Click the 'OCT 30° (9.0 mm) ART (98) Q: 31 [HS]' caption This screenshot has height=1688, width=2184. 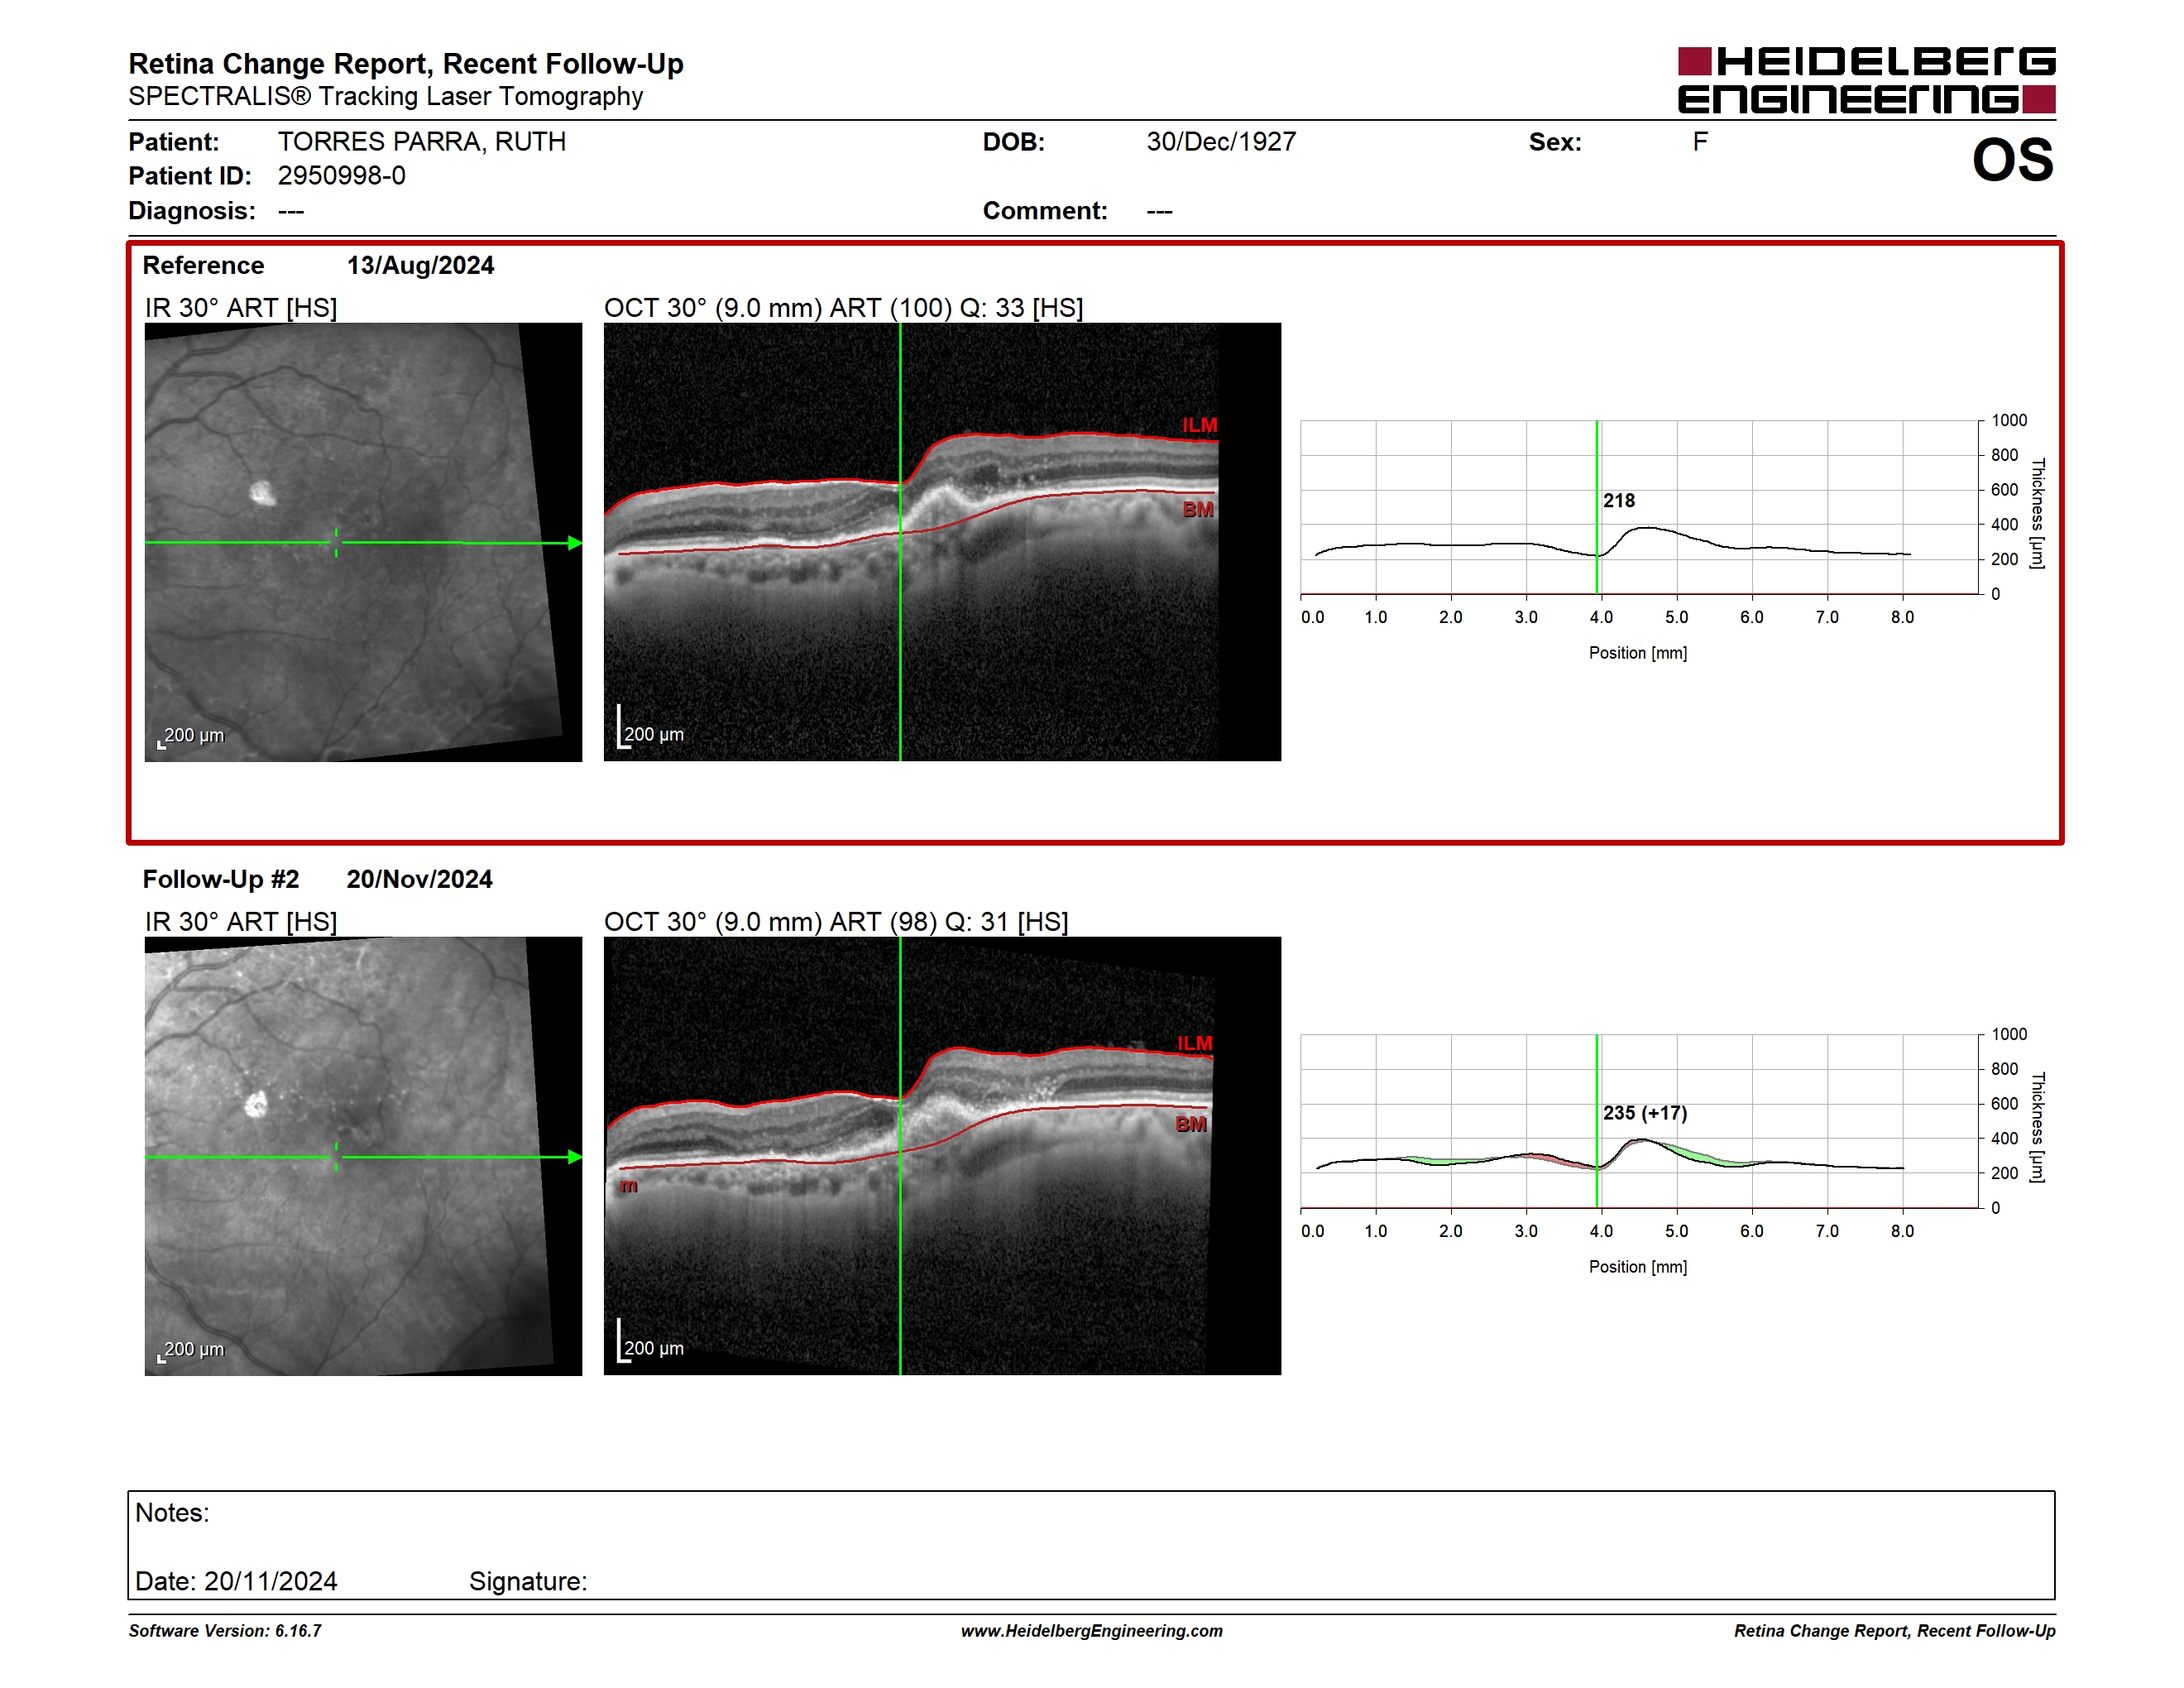click(836, 922)
